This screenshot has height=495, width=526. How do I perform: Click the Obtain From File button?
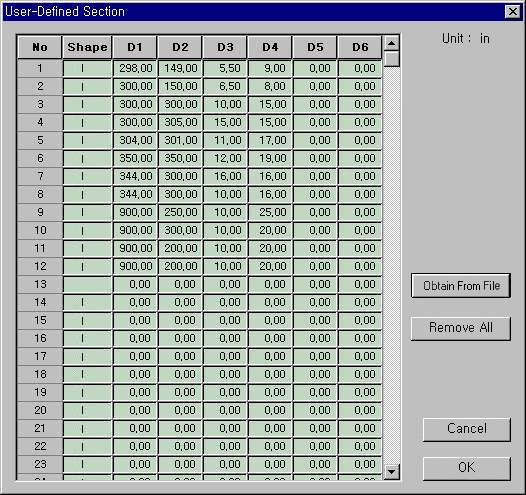click(x=461, y=285)
